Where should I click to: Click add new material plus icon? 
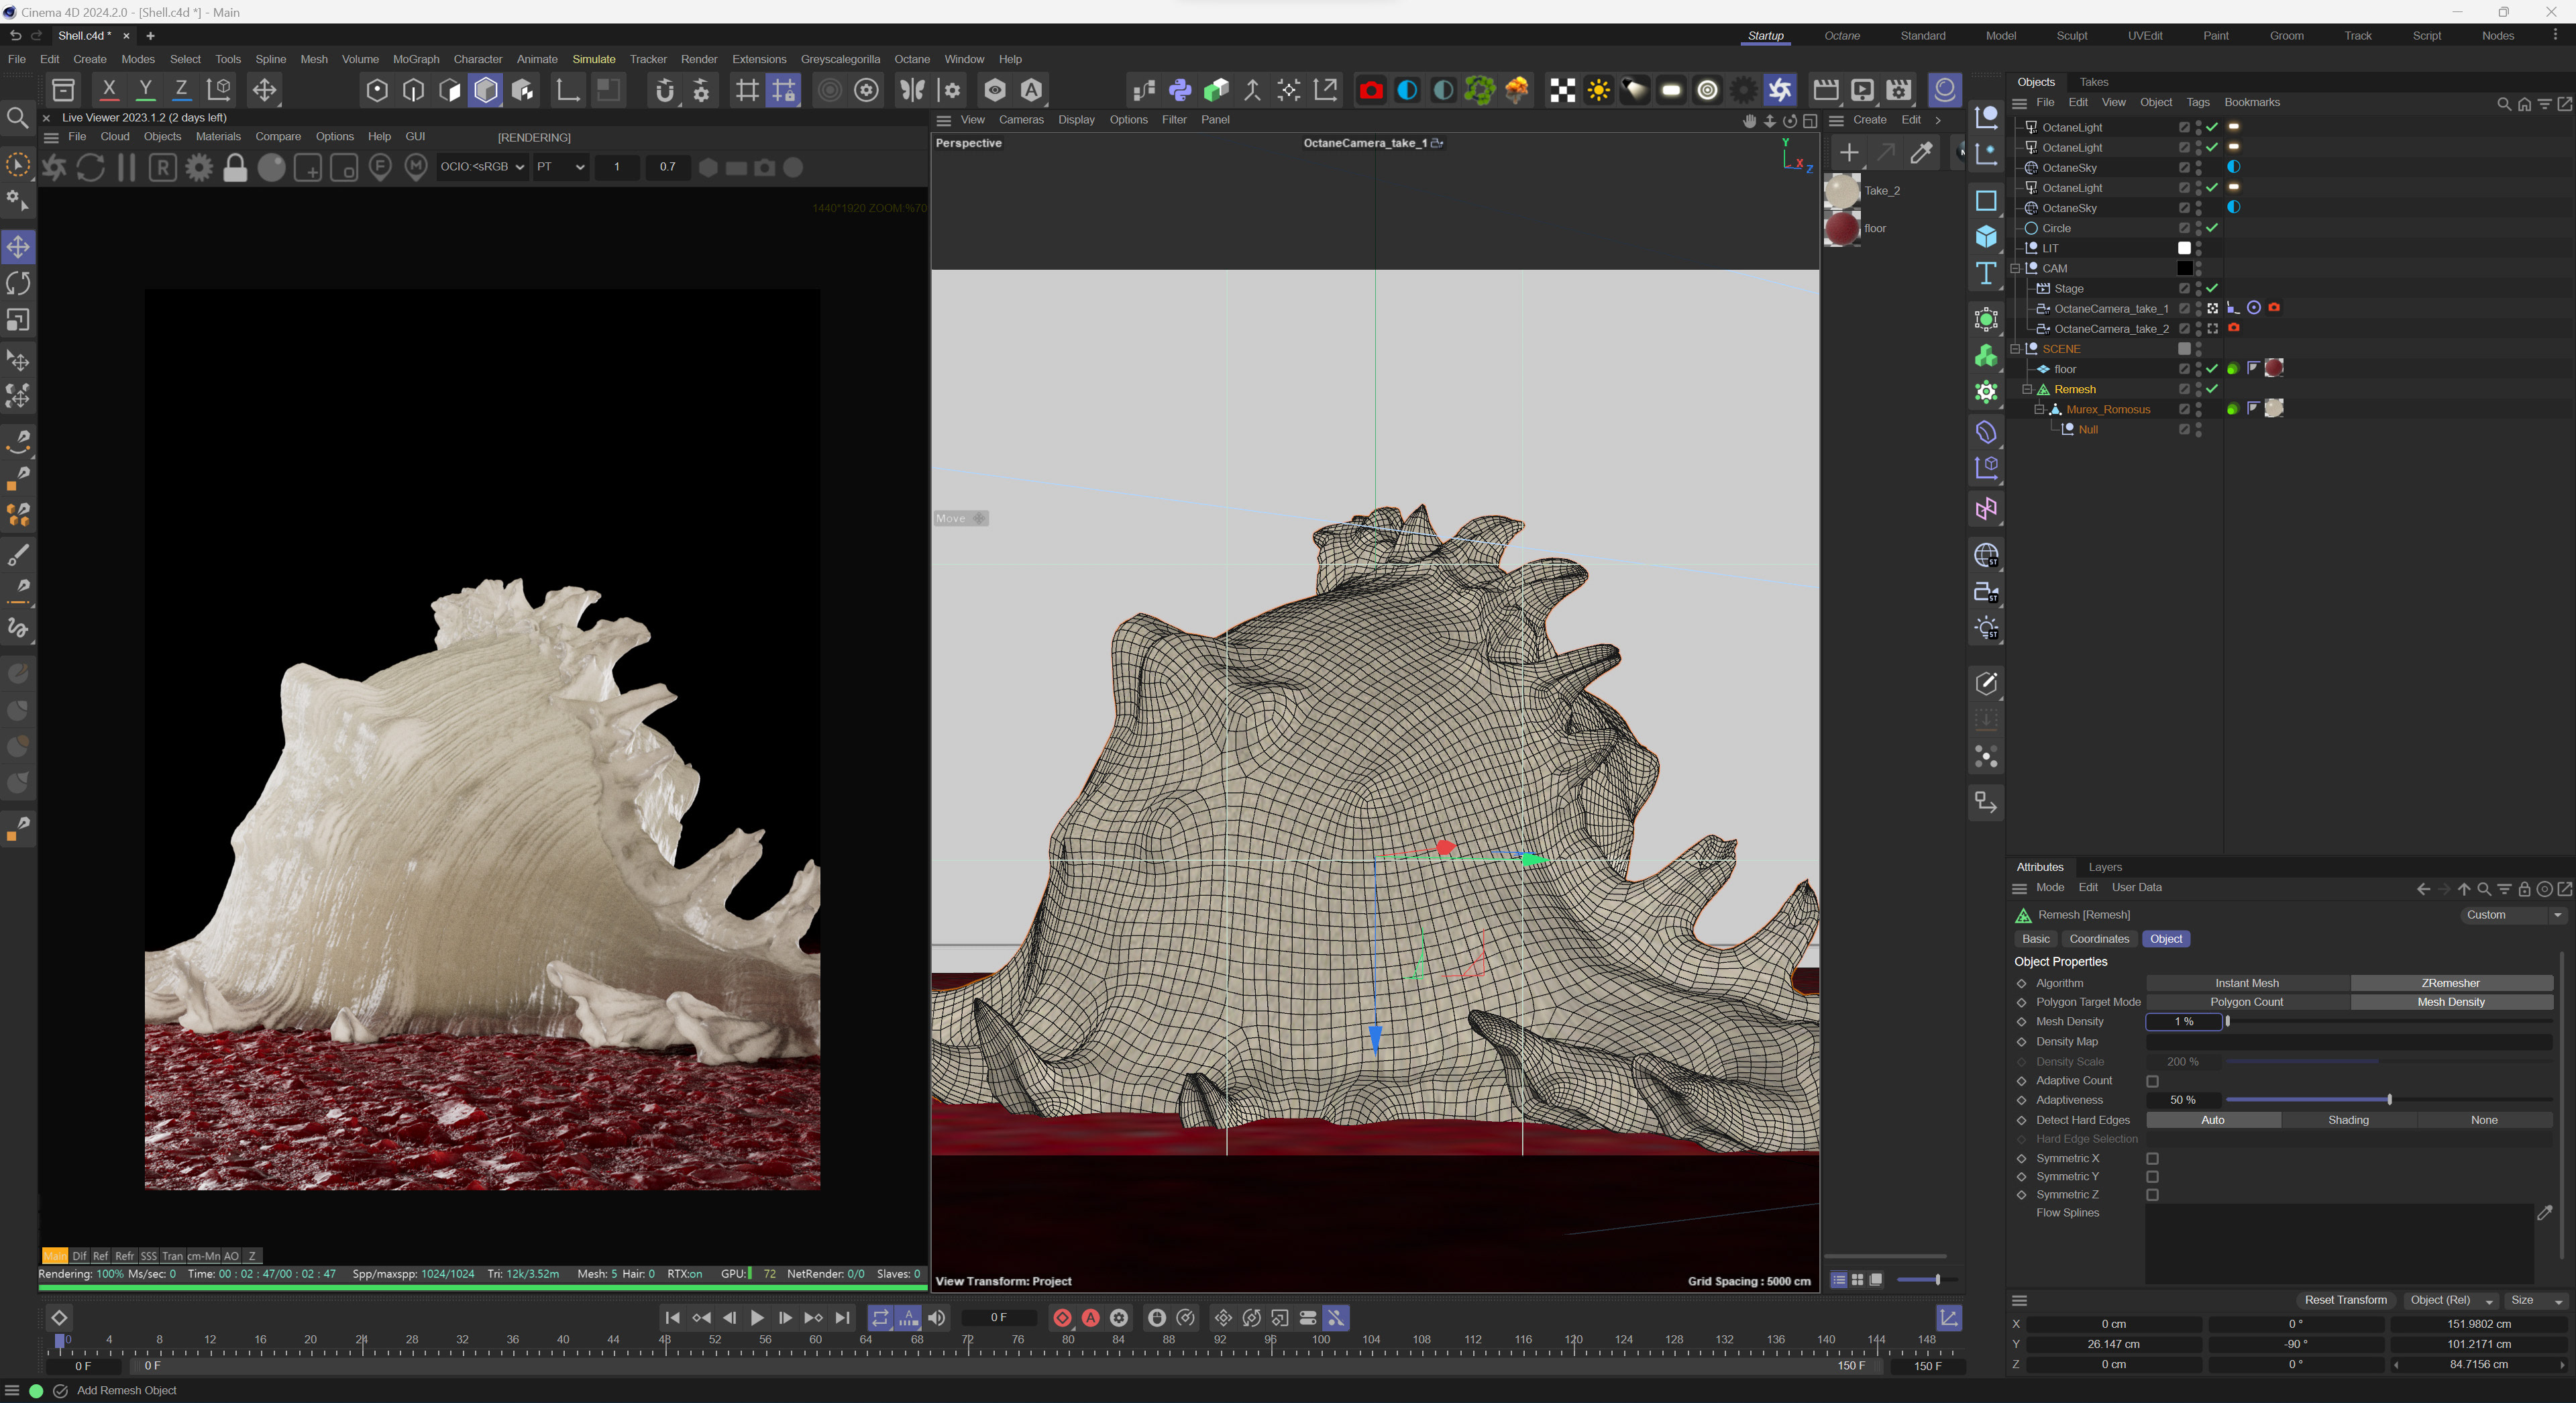(x=1849, y=153)
